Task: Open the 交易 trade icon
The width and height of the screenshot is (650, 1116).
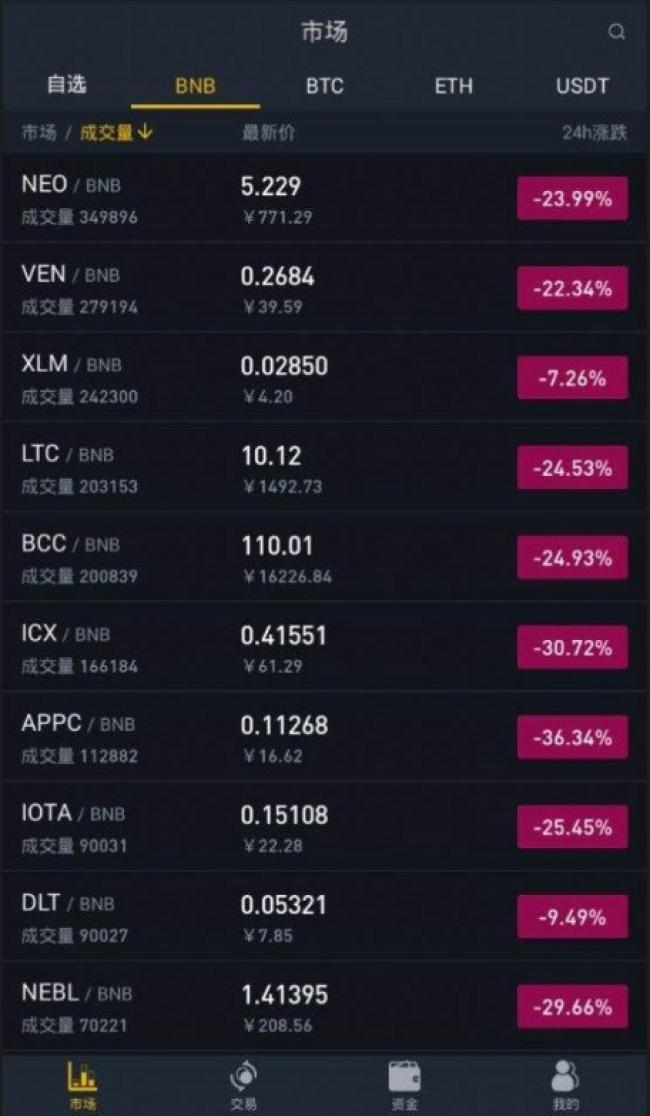Action: [x=243, y=1083]
